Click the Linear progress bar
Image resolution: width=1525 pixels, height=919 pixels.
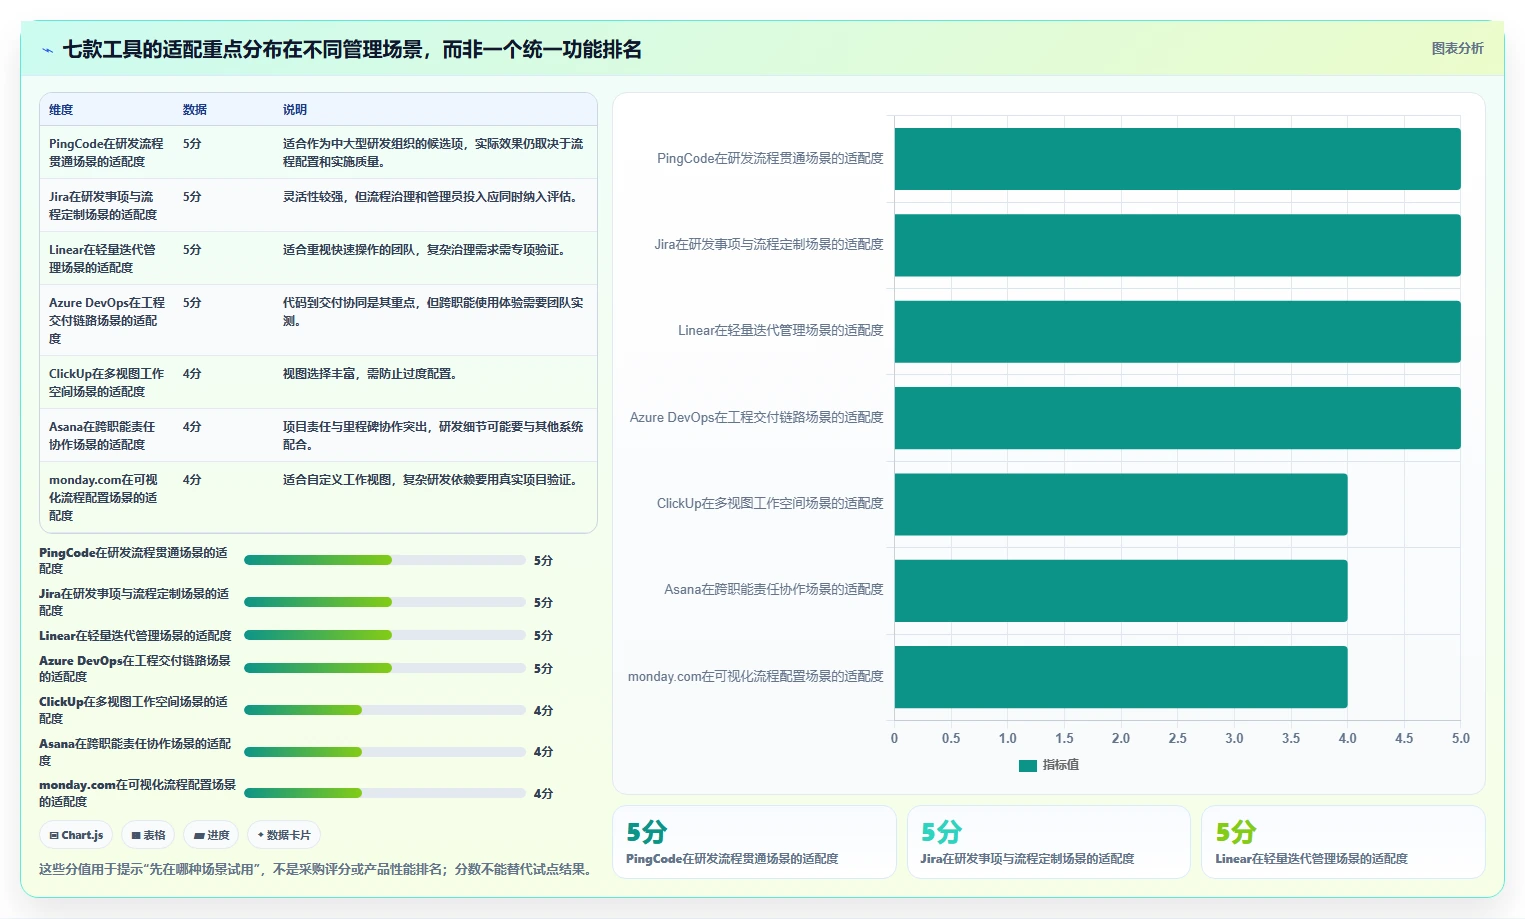(x=385, y=635)
